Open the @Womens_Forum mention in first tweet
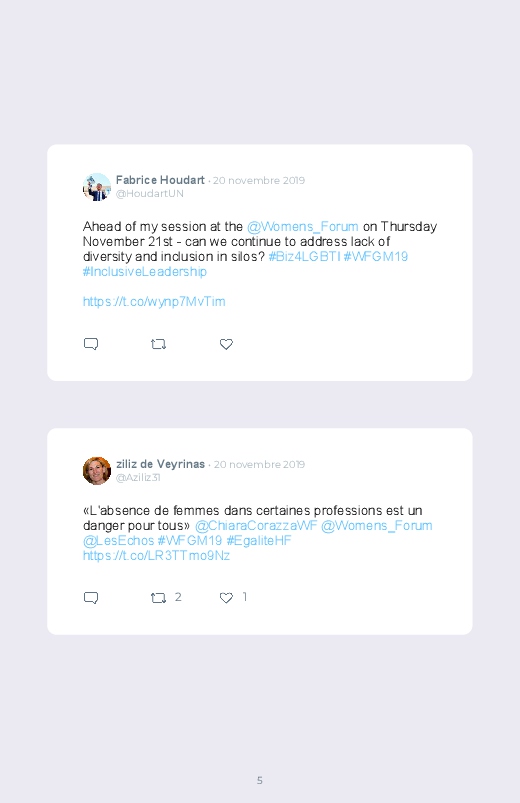The width and height of the screenshot is (520, 803). point(302,226)
